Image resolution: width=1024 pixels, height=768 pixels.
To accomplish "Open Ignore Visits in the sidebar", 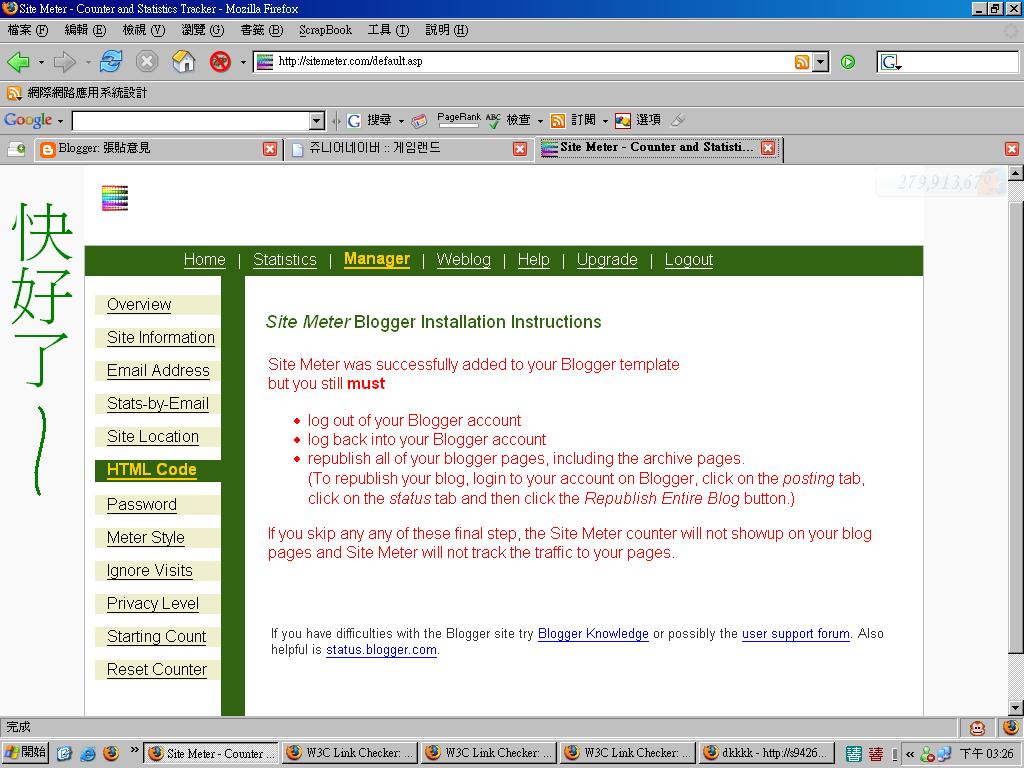I will (150, 571).
